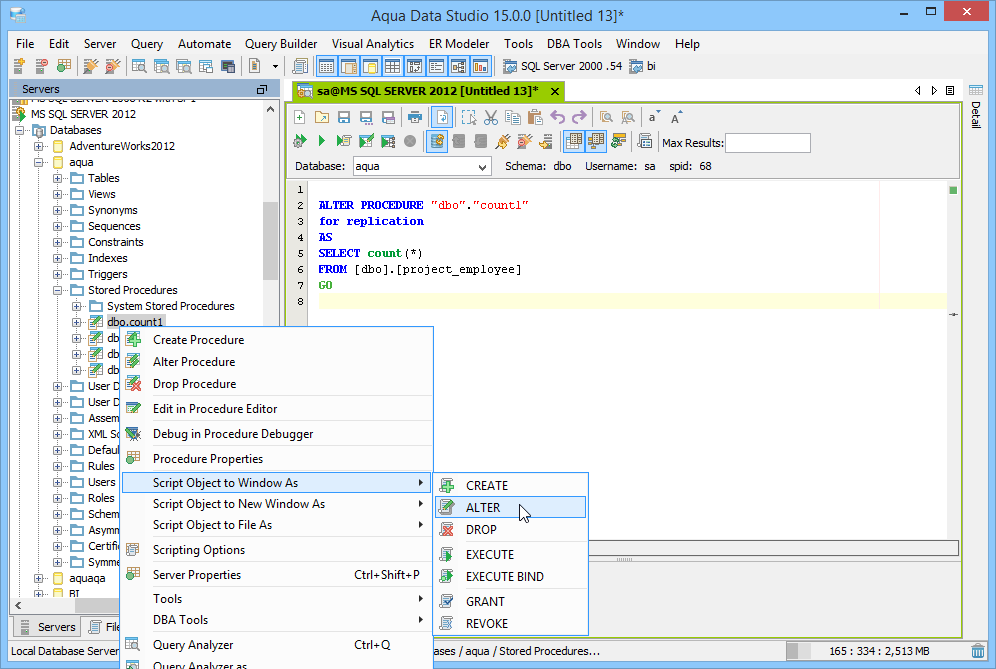Click the Find magnifier icon in editor toolbar

pos(607,117)
